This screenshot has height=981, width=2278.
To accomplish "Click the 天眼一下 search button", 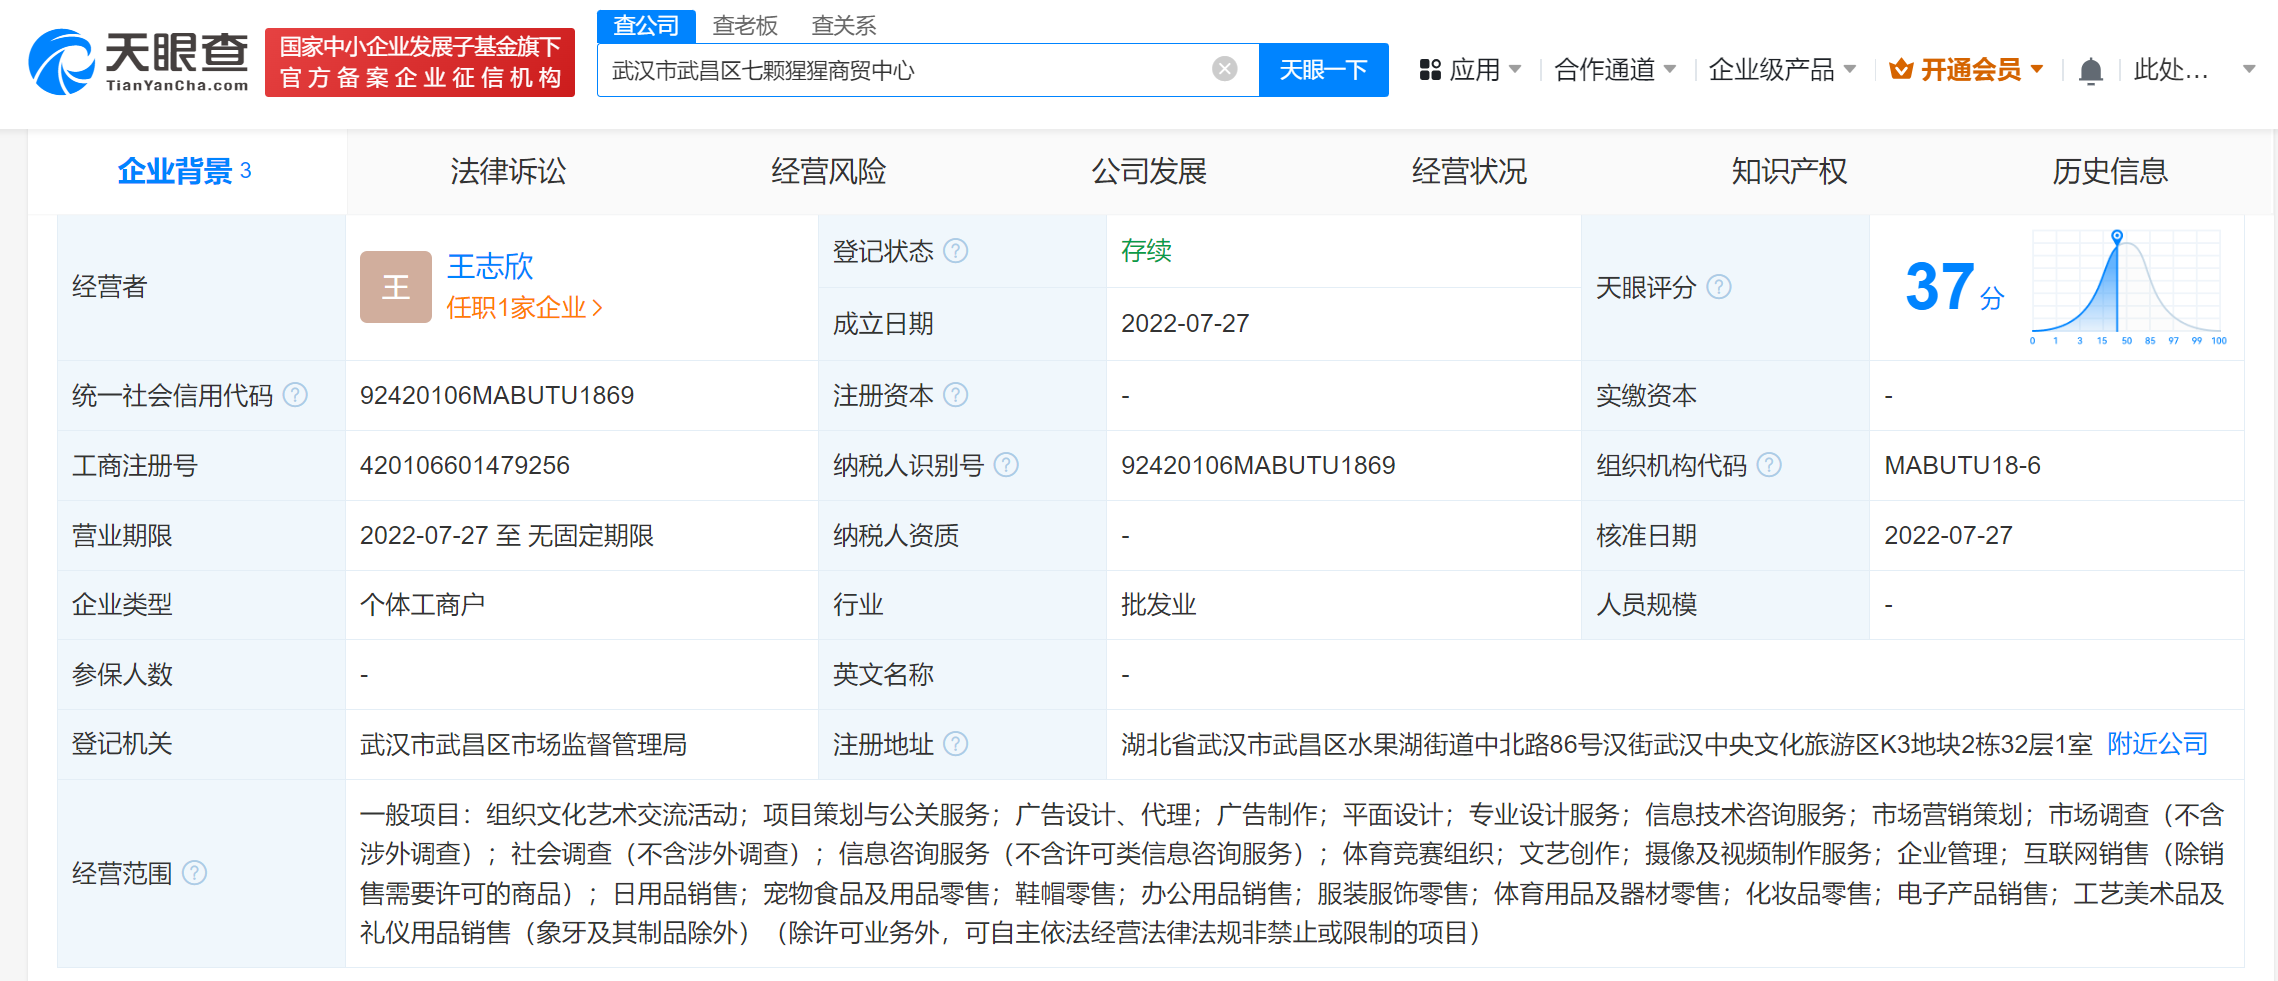I will click(1323, 69).
